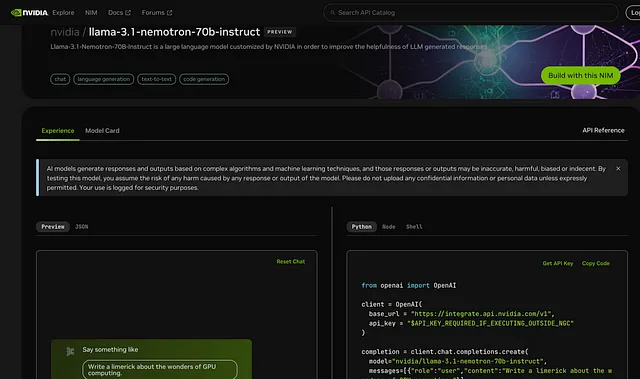The width and height of the screenshot is (640, 379).
Task: Click the model name string in code
Action: pyautogui.click(x=467, y=361)
